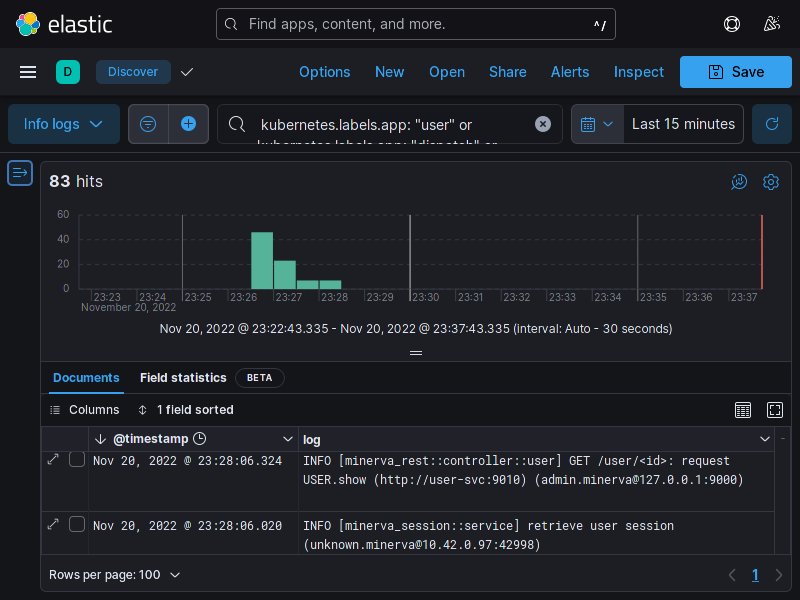Select checkbox for 23:28:06.324 row
Viewport: 800px width, 600px height.
click(x=77, y=460)
